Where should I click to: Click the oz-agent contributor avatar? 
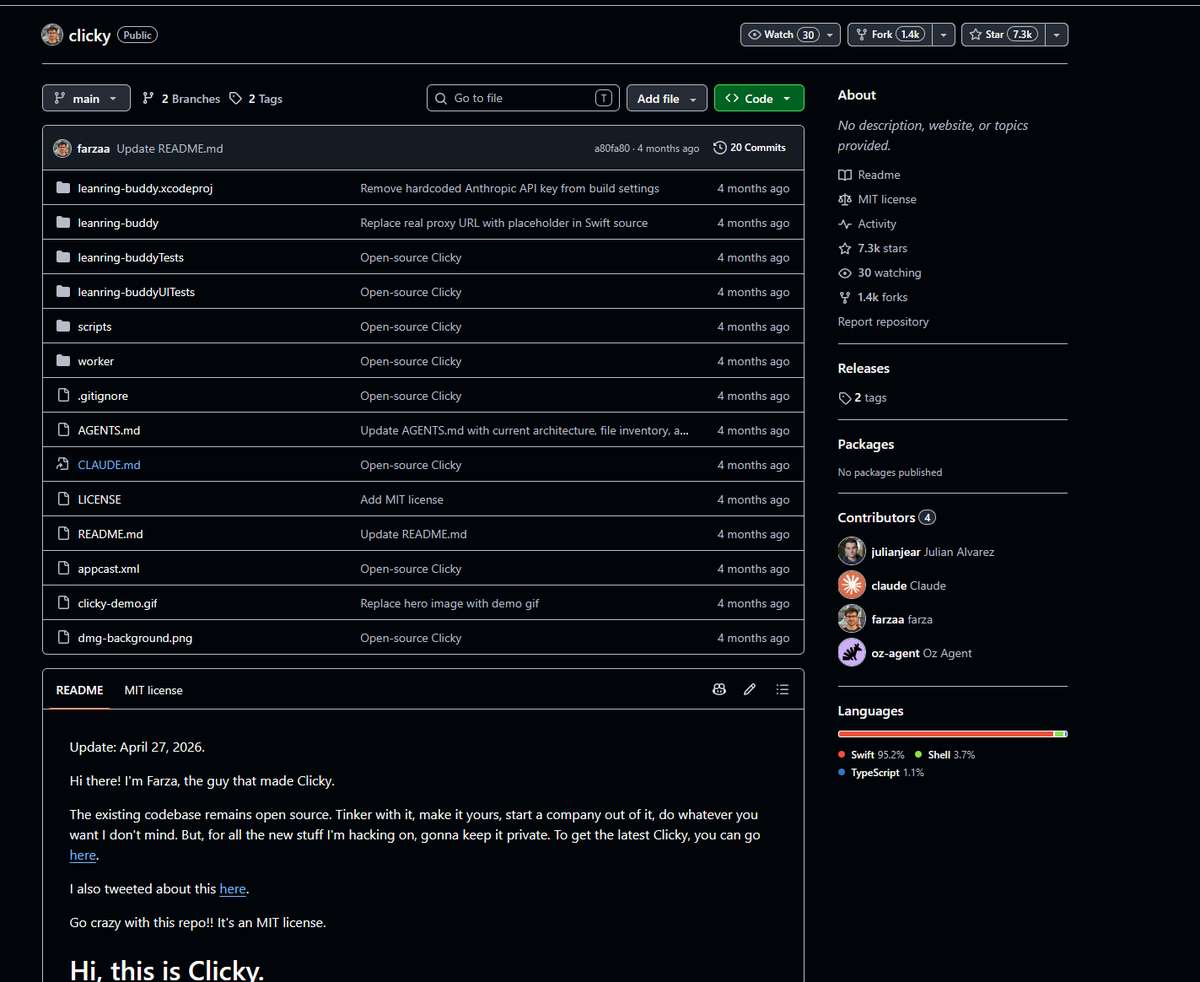[852, 653]
